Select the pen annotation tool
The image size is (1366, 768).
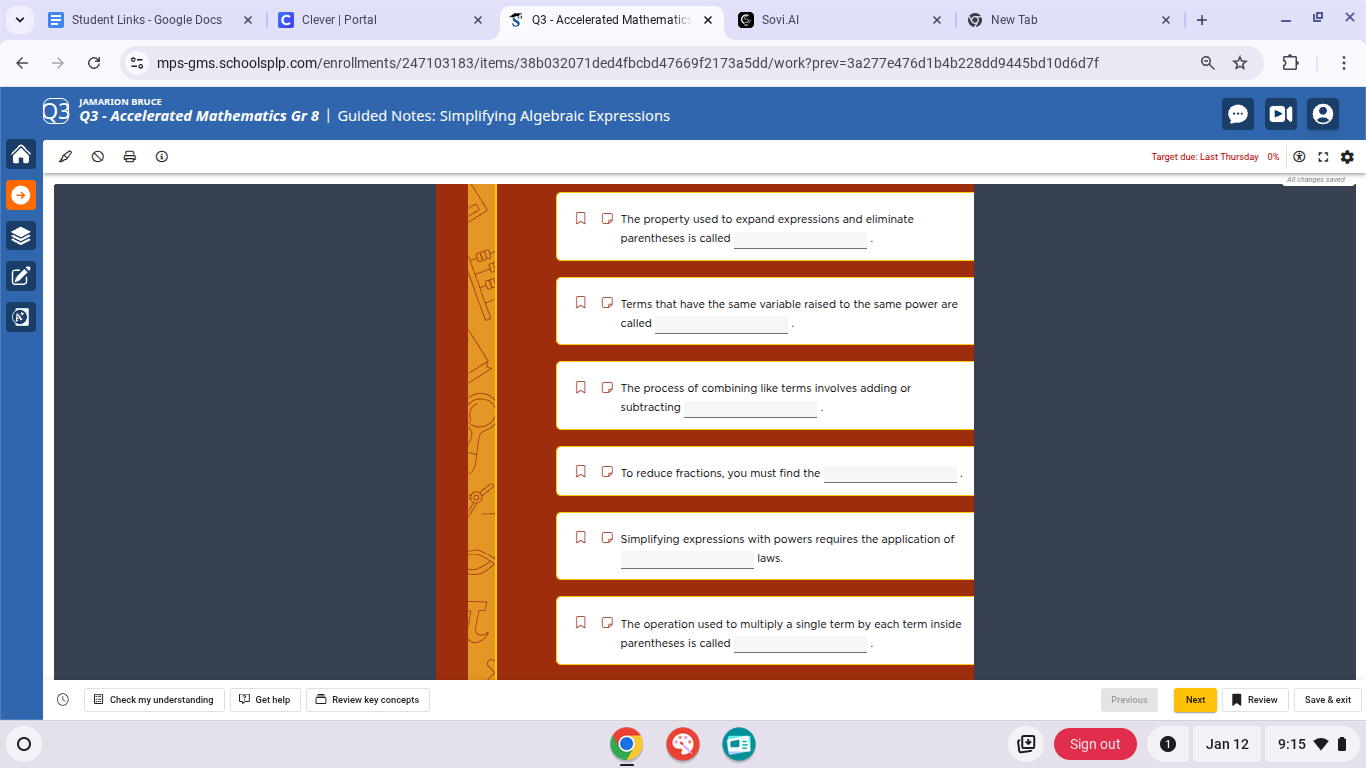66,157
